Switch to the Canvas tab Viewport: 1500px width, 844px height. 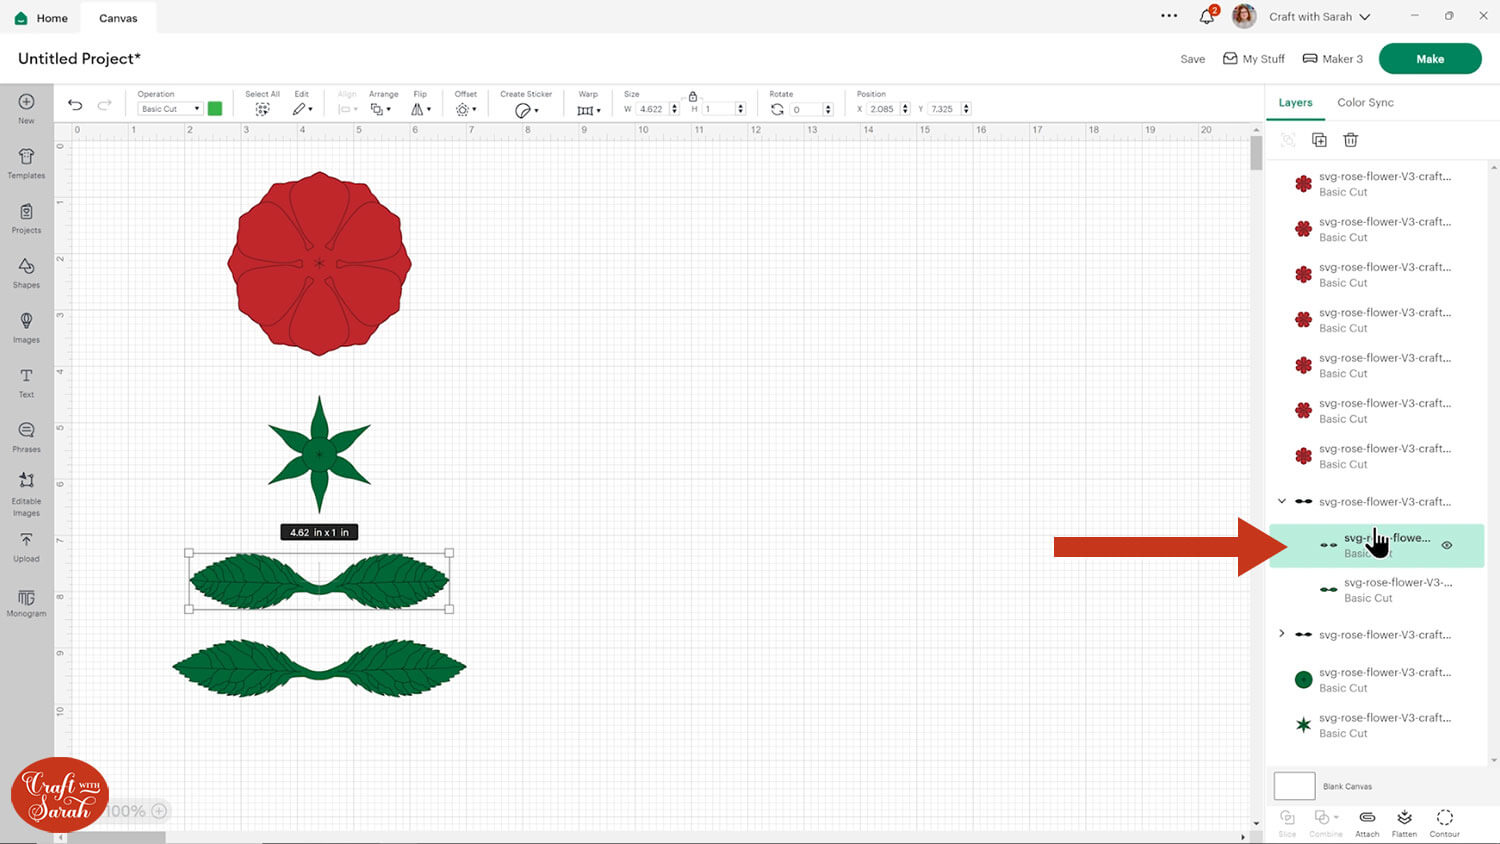pyautogui.click(x=118, y=18)
